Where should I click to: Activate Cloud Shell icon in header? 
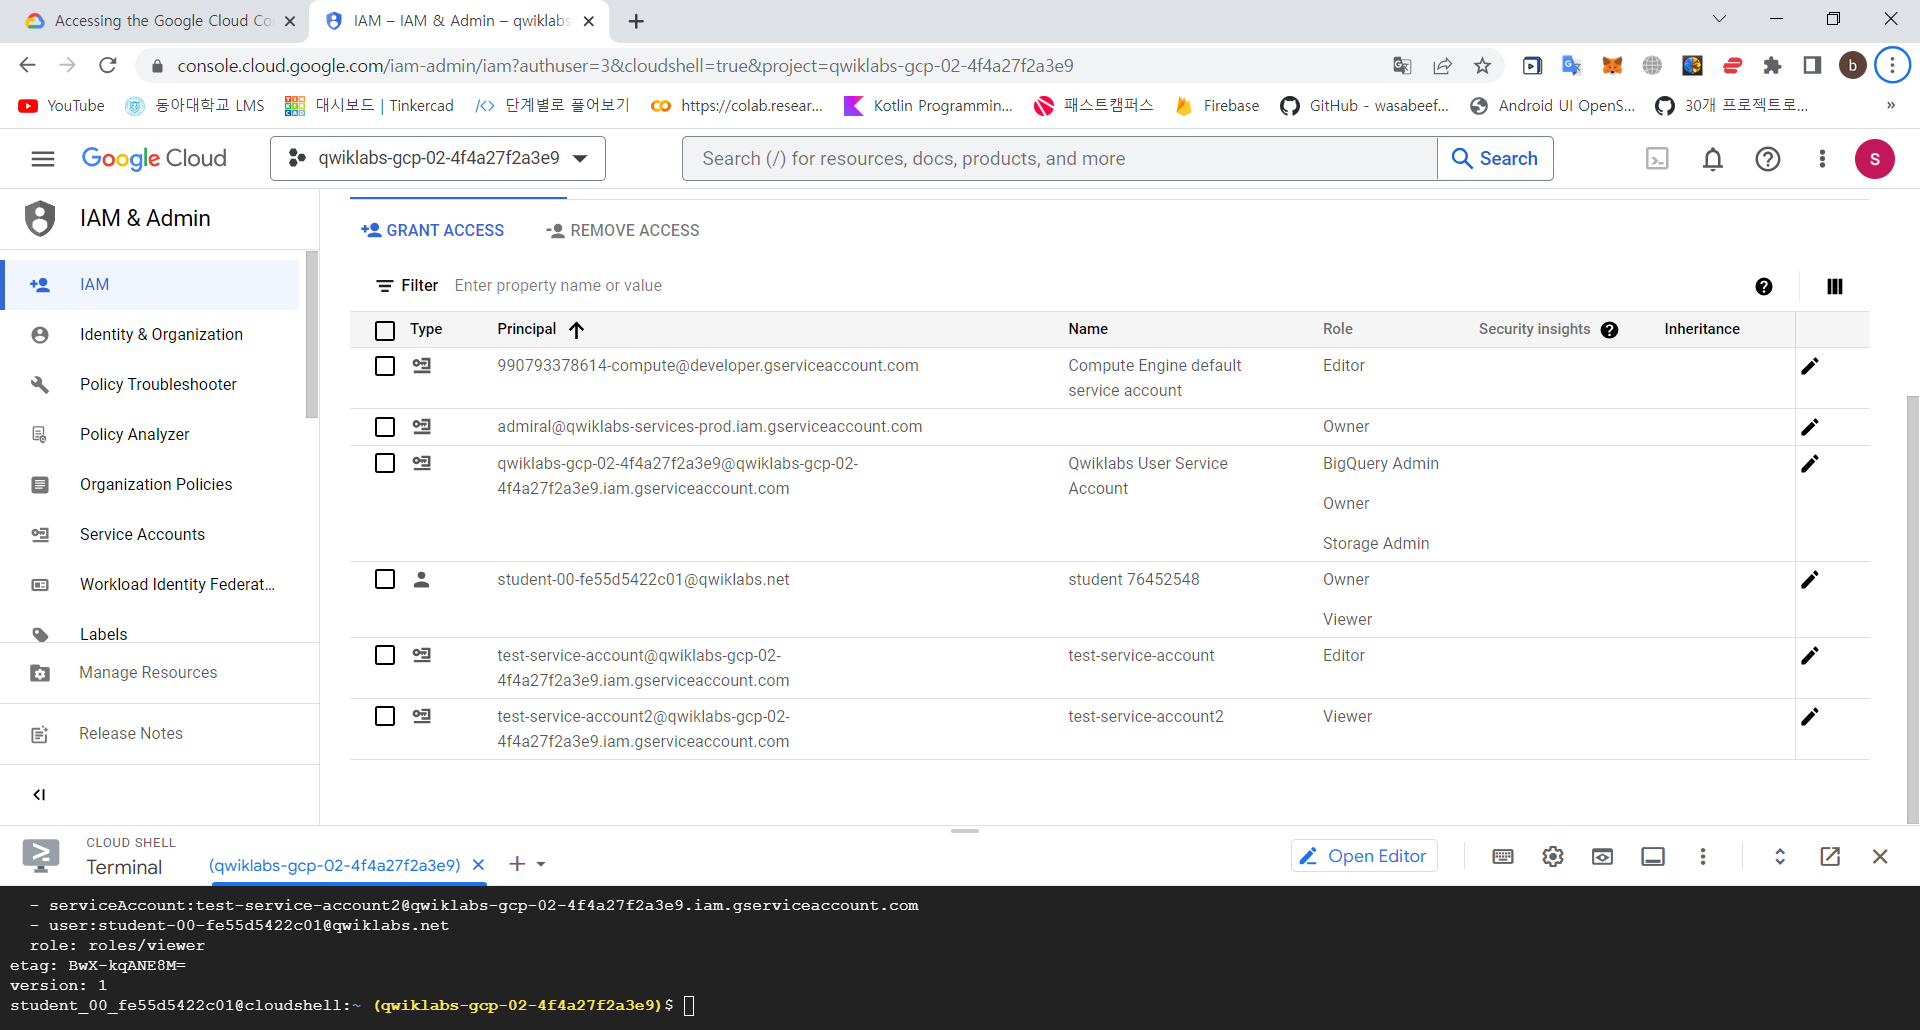click(1657, 158)
